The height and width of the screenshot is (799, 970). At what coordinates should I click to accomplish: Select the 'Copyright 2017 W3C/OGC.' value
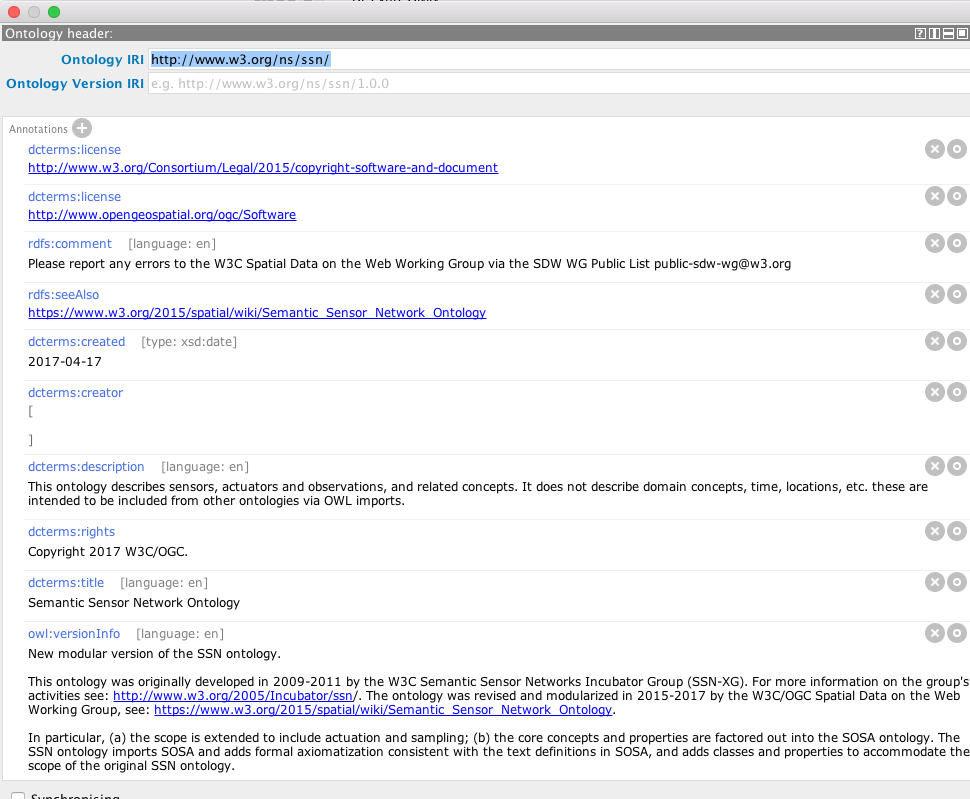click(108, 552)
